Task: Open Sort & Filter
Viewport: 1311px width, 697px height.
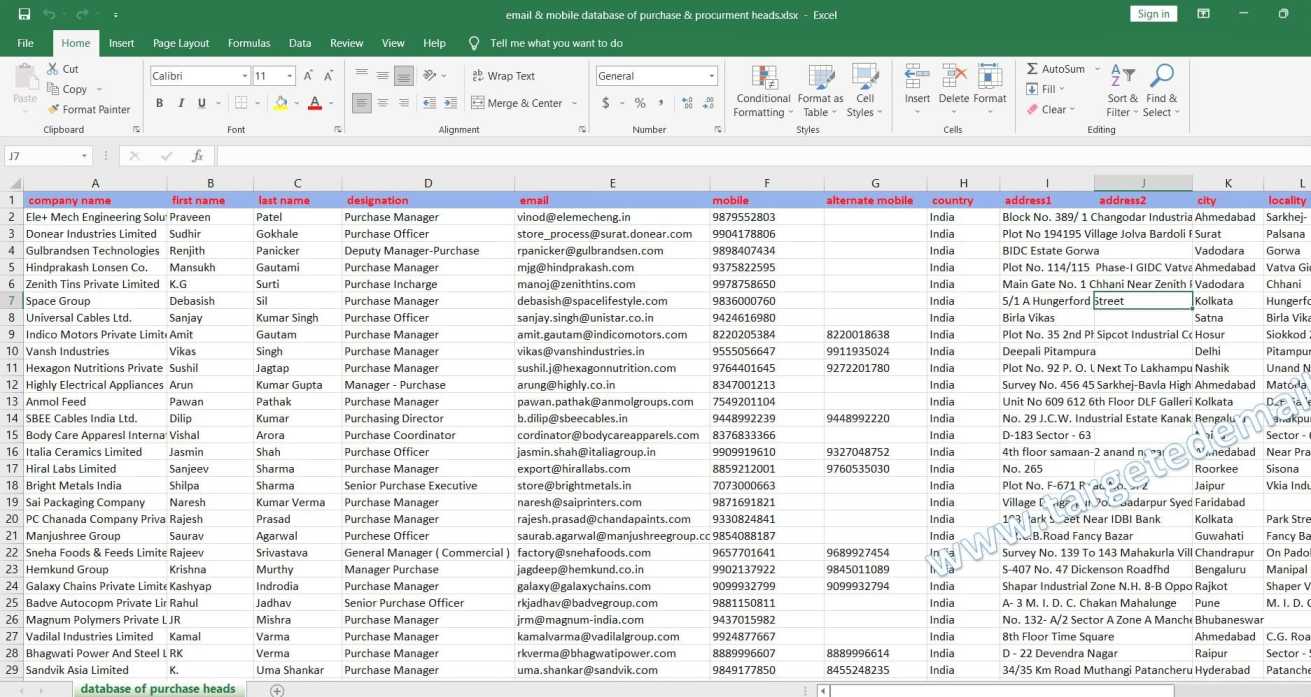Action: pyautogui.click(x=1122, y=90)
